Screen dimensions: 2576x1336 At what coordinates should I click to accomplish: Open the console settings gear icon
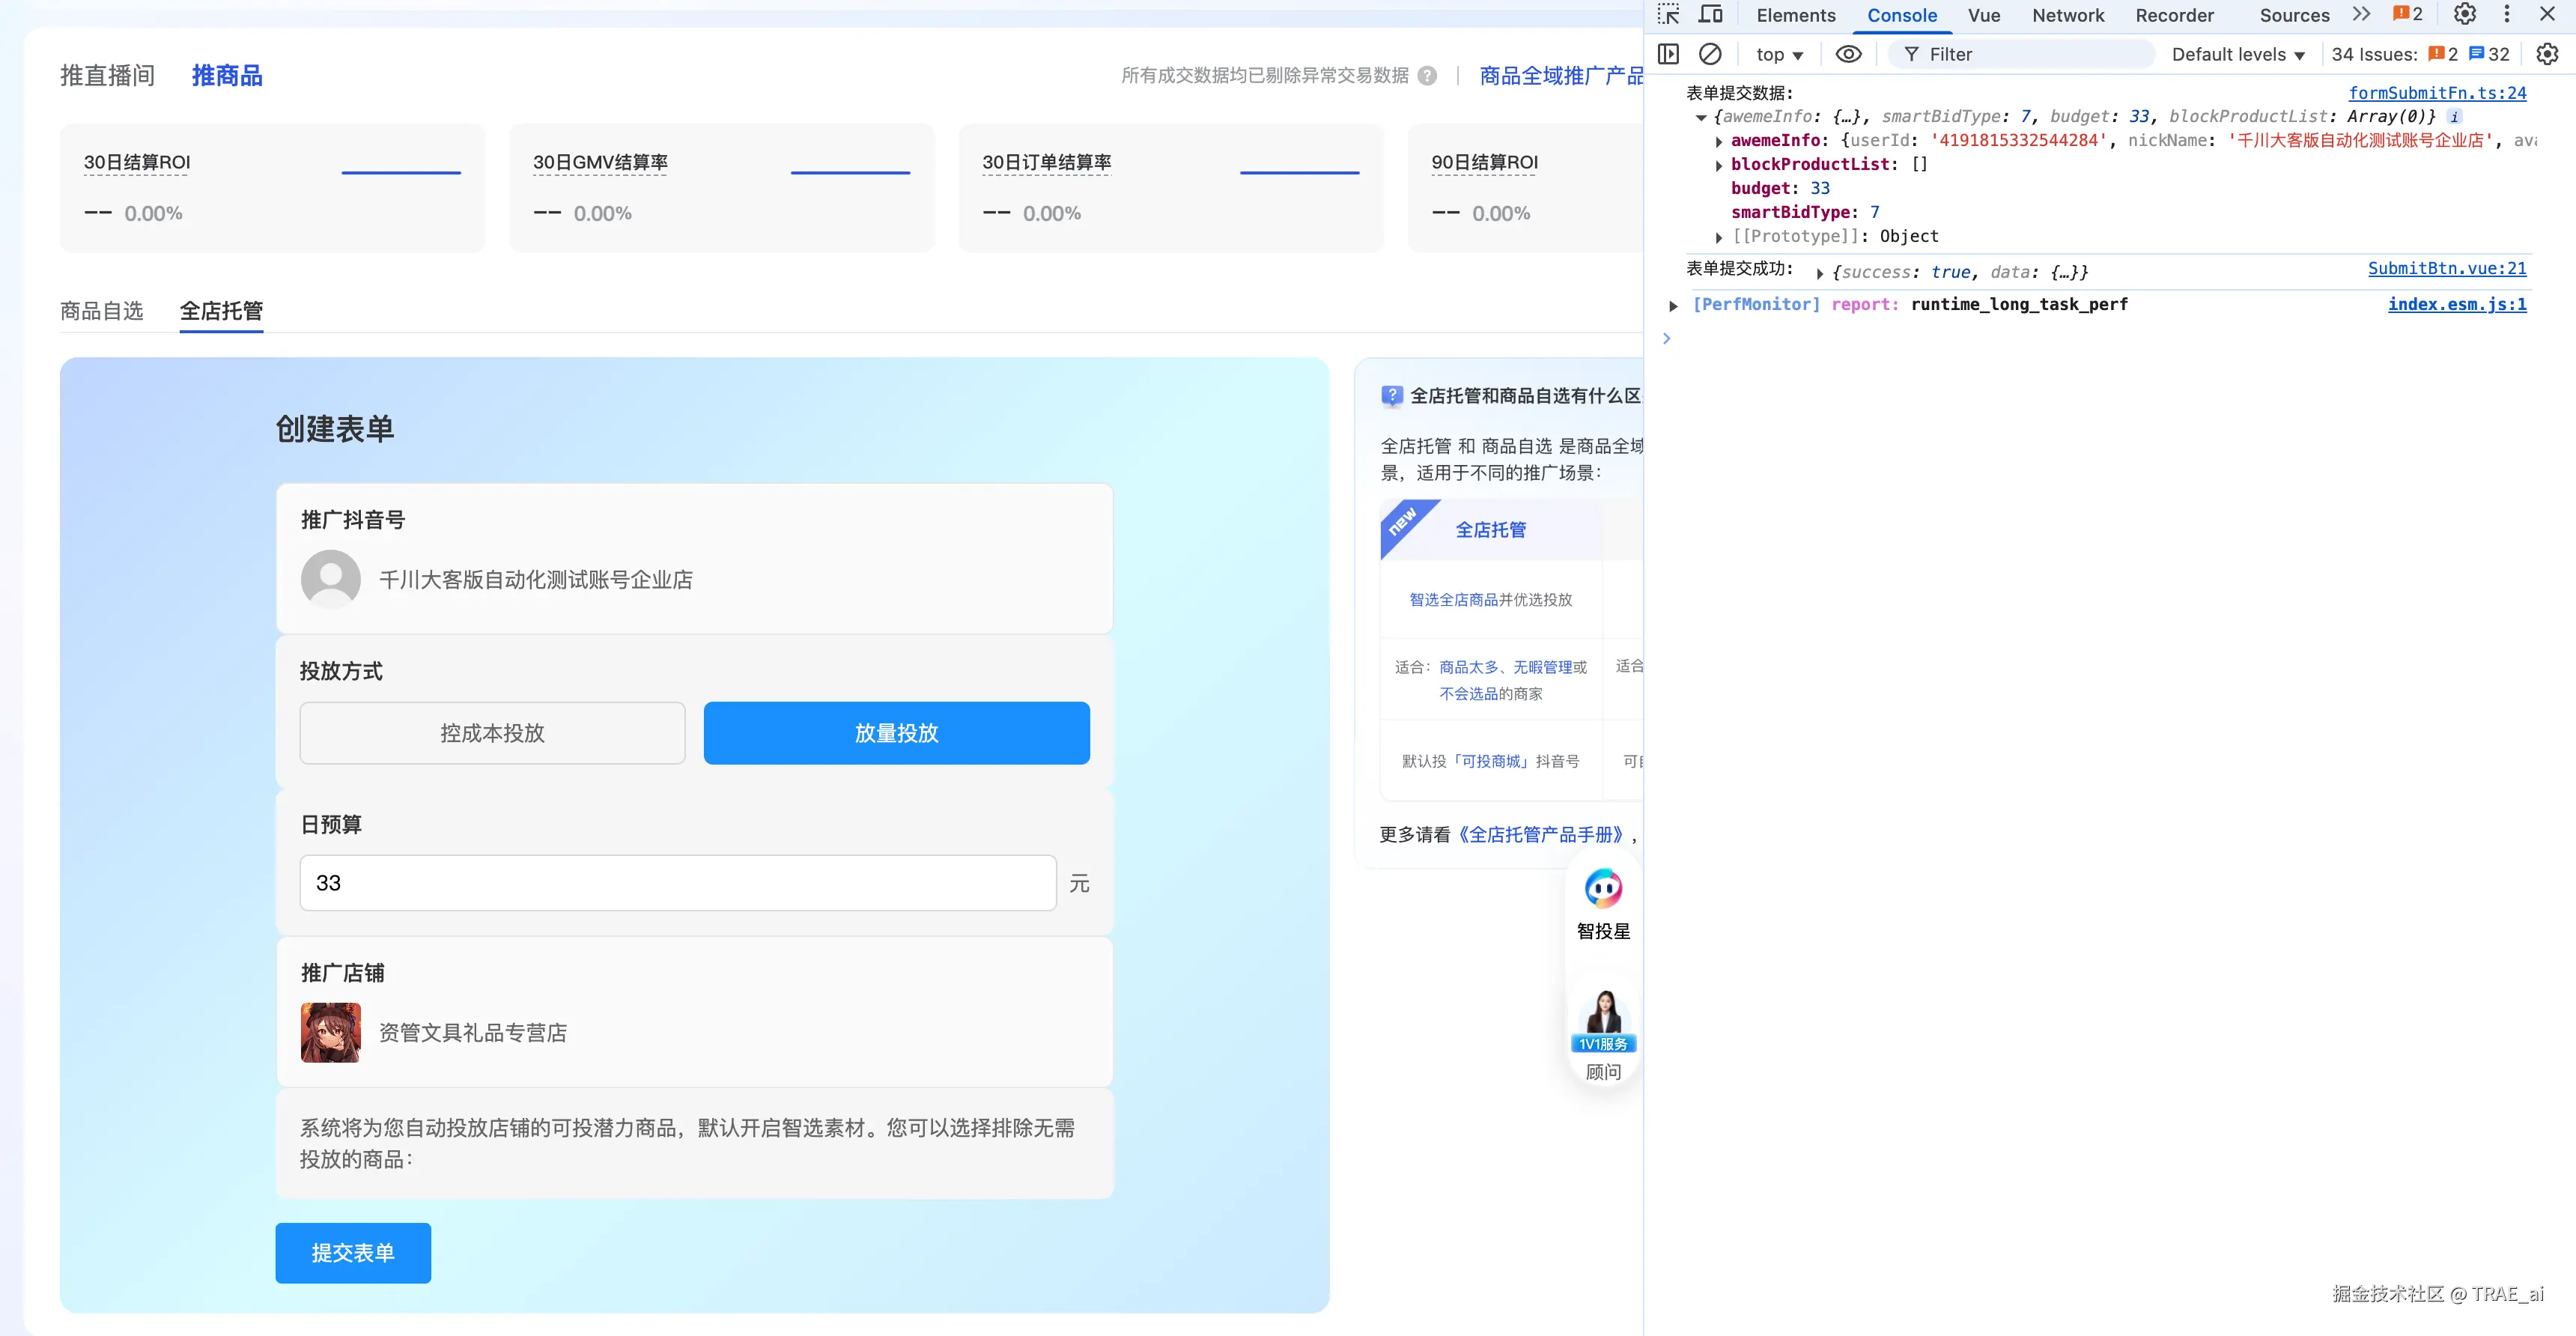(x=2547, y=54)
